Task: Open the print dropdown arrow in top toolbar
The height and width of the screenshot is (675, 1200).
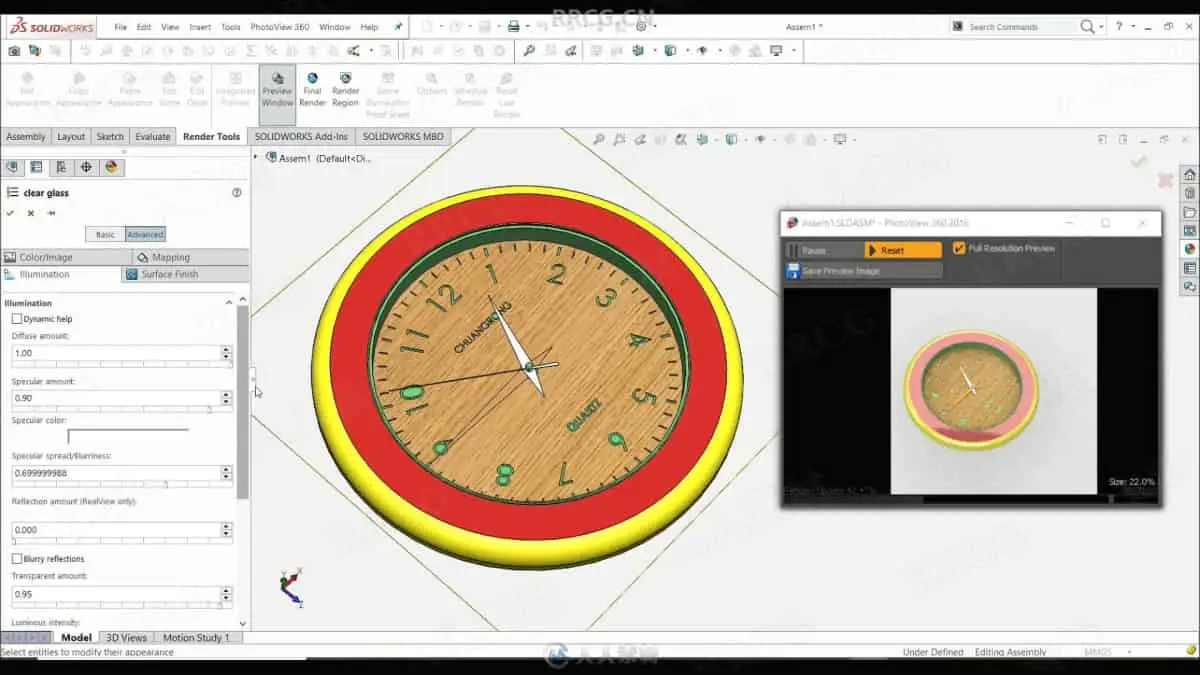Action: pos(527,27)
